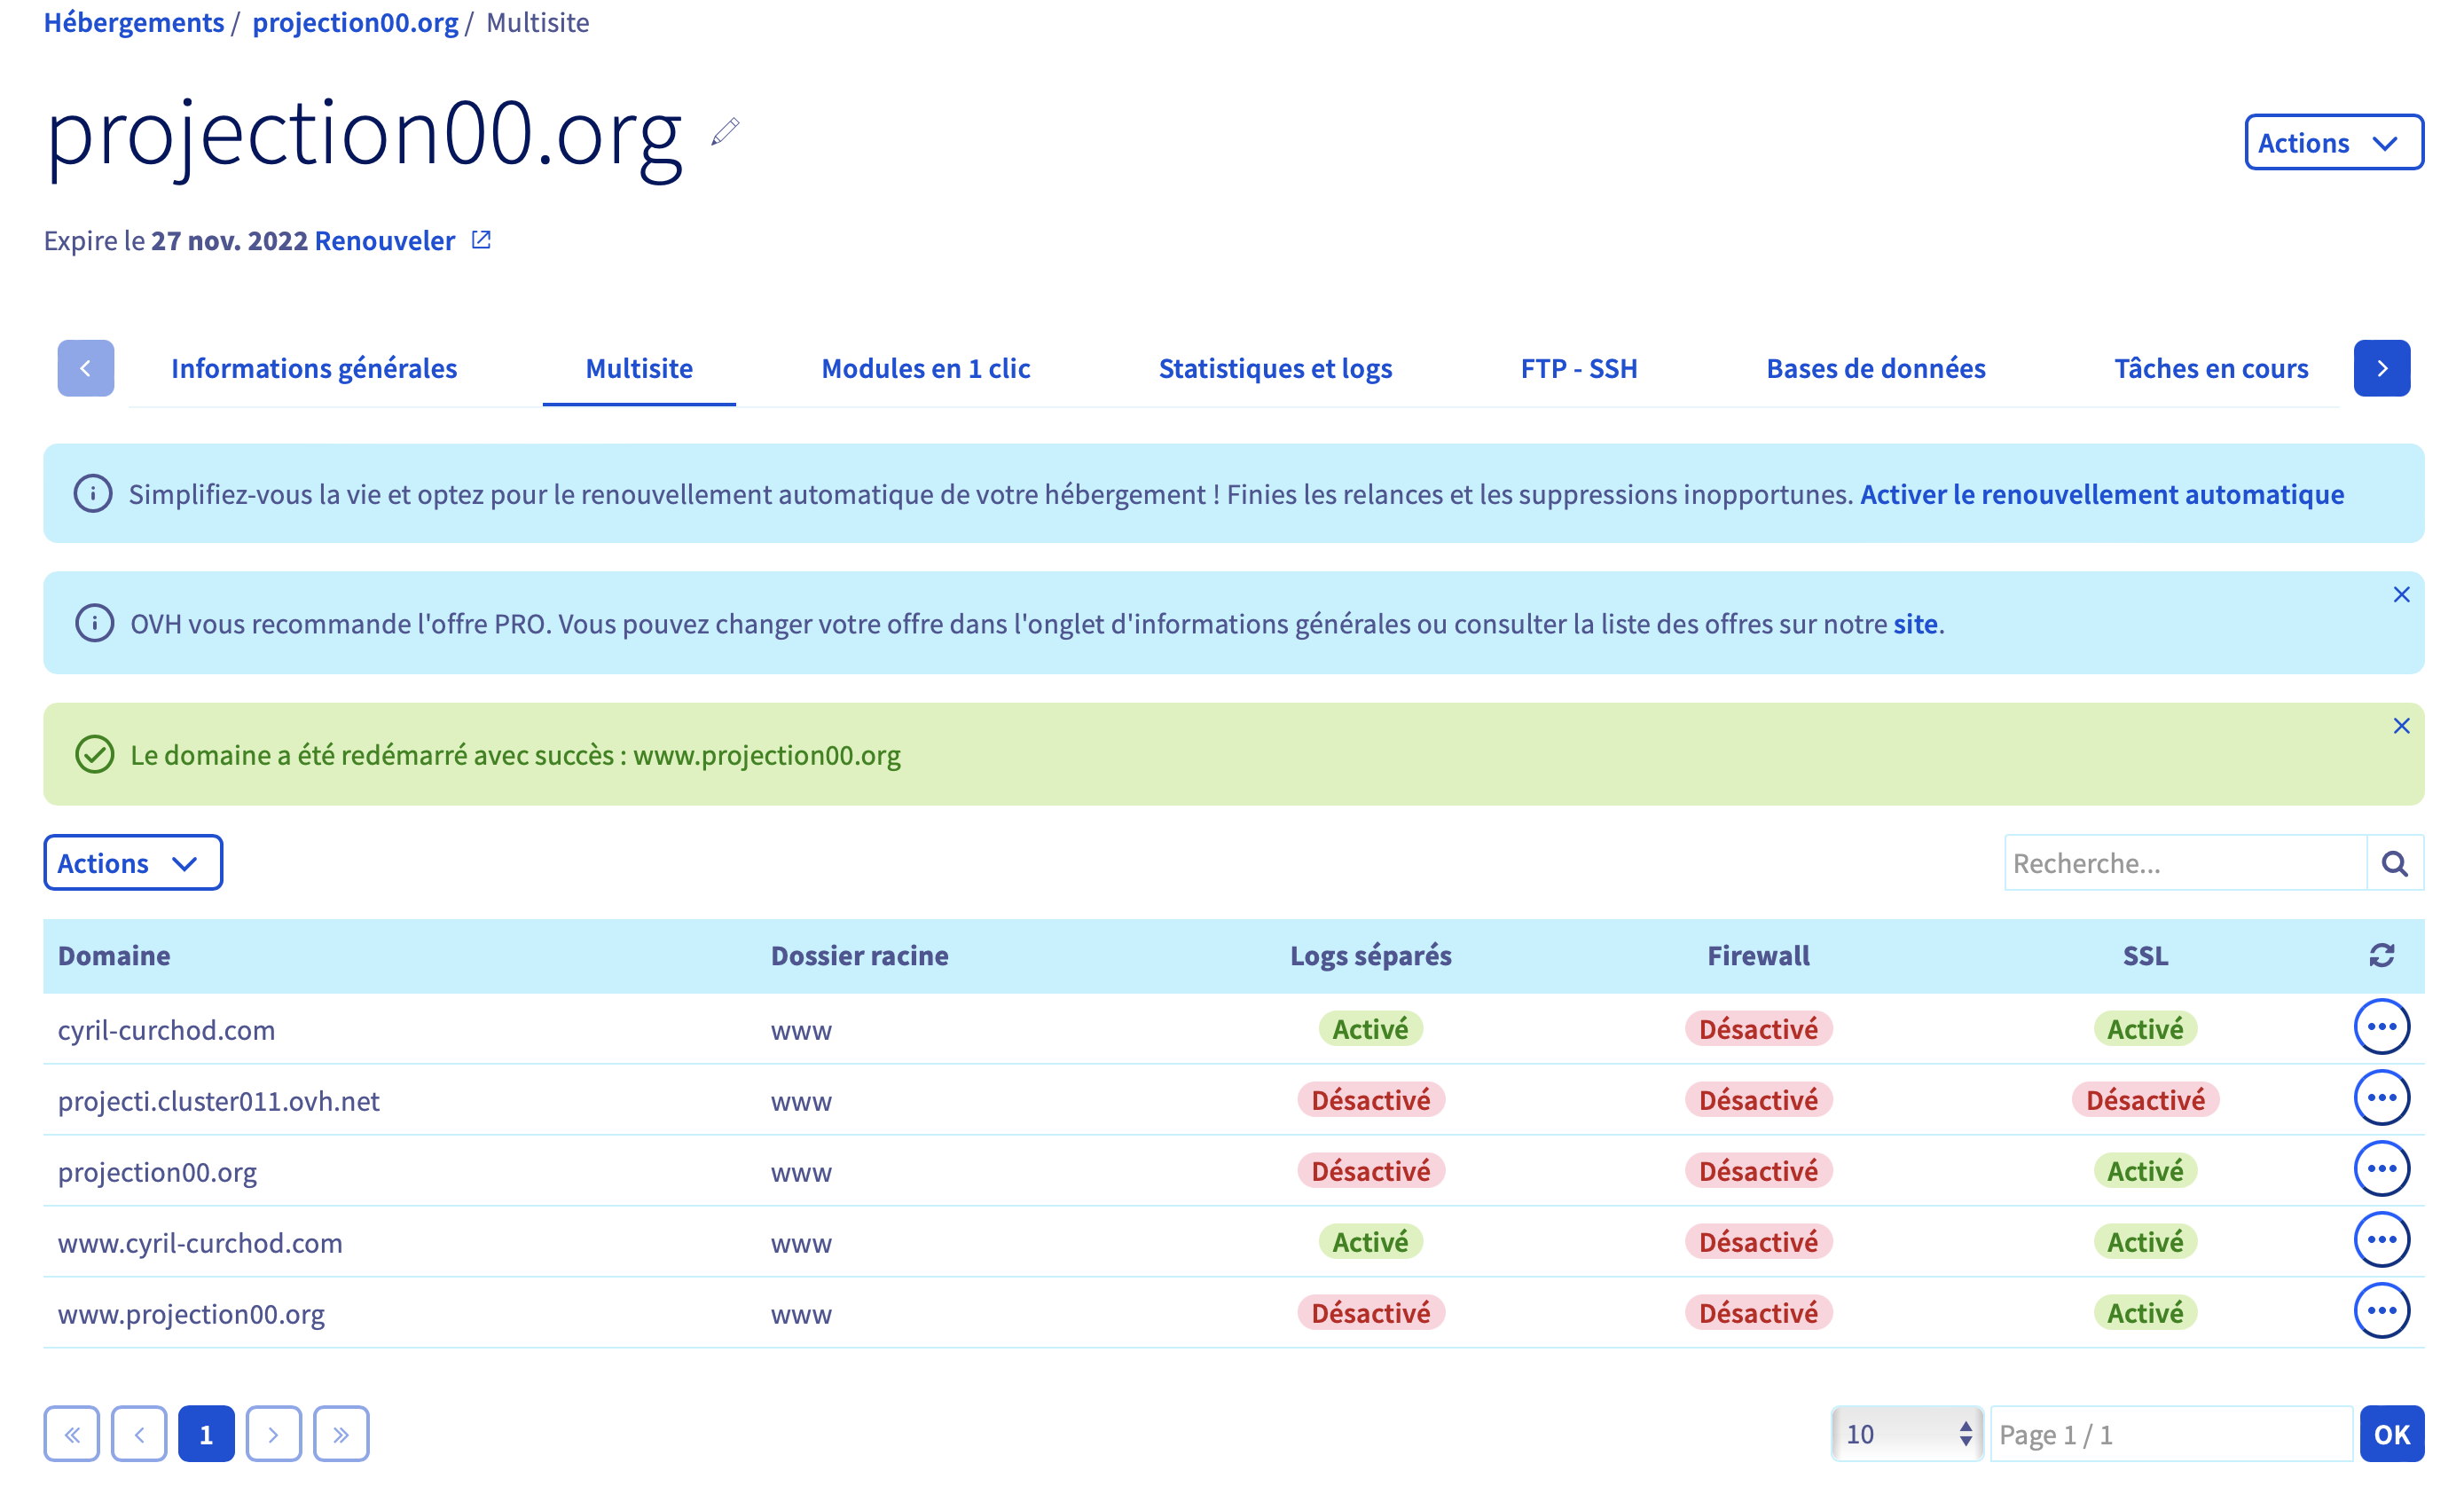Close the OVH PRO offer recommendation banner

[x=2401, y=595]
